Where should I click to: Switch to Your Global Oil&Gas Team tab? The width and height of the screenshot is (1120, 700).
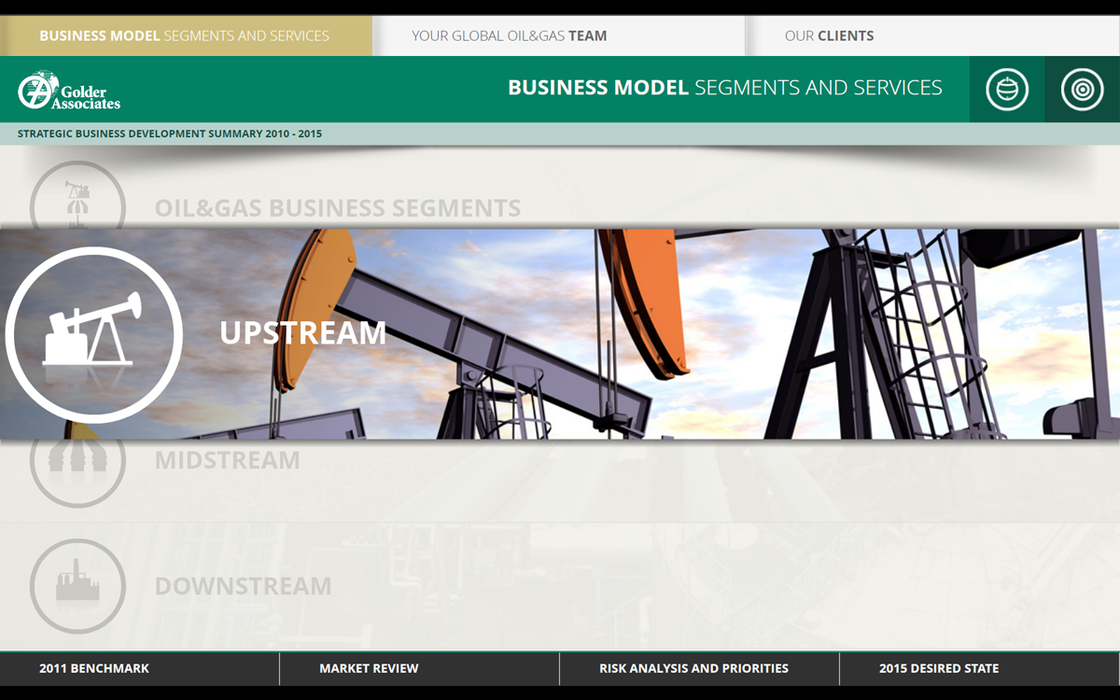[x=509, y=36]
